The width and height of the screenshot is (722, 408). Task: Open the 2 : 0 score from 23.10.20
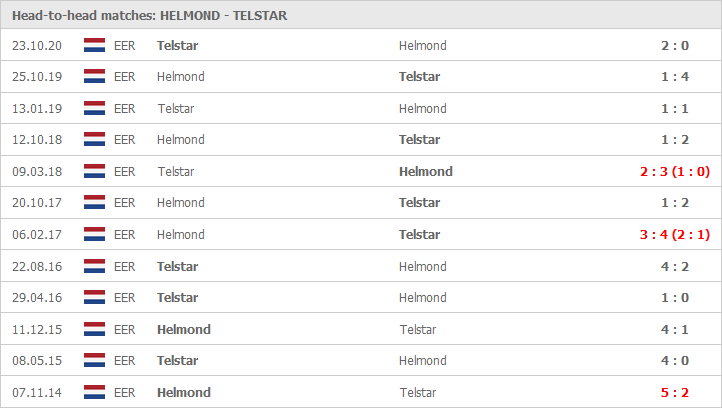pyautogui.click(x=675, y=46)
